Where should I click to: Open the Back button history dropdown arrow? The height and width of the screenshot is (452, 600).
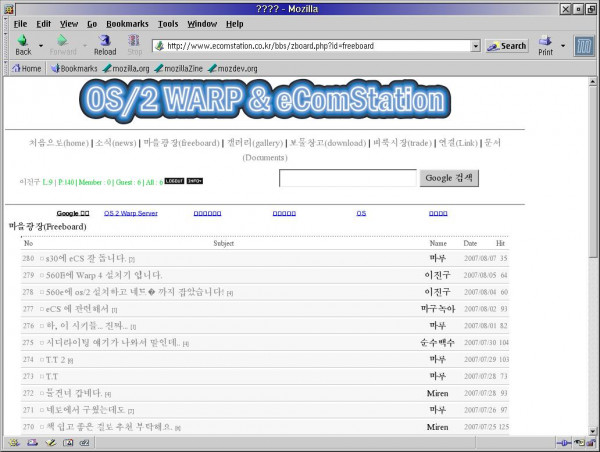coord(39,46)
